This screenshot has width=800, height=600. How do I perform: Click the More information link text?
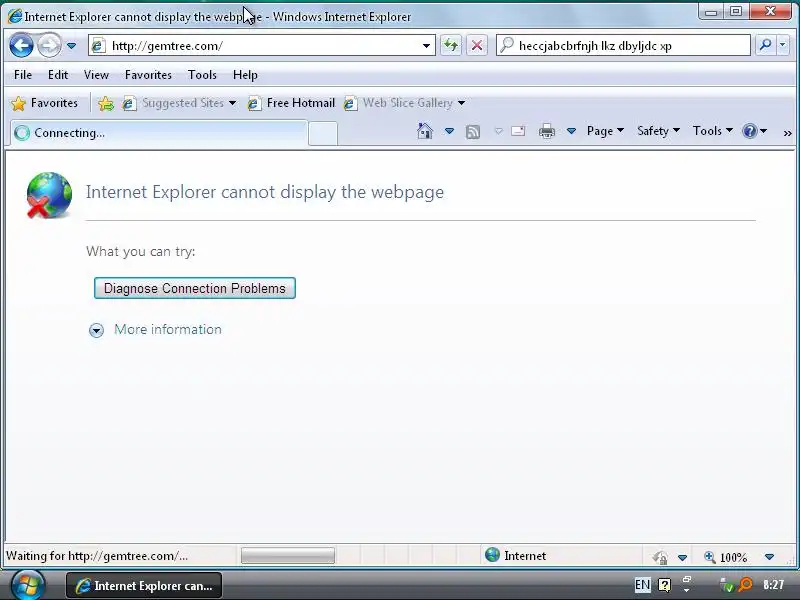168,330
